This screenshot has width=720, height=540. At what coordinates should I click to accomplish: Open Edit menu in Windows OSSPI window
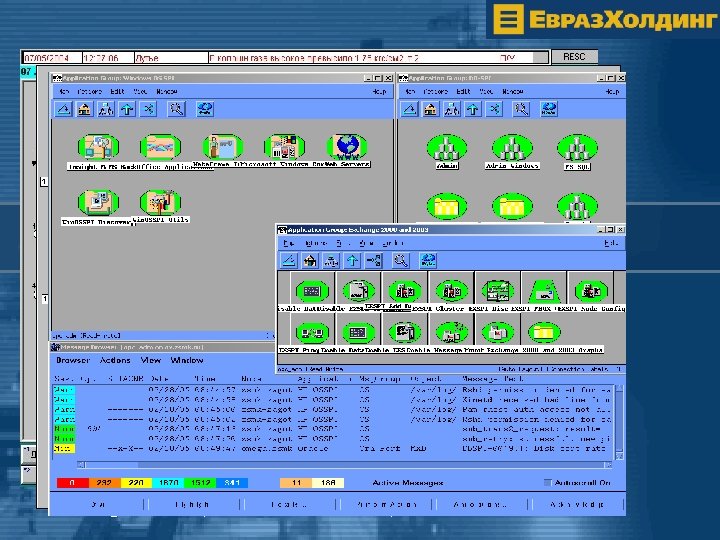click(x=118, y=91)
